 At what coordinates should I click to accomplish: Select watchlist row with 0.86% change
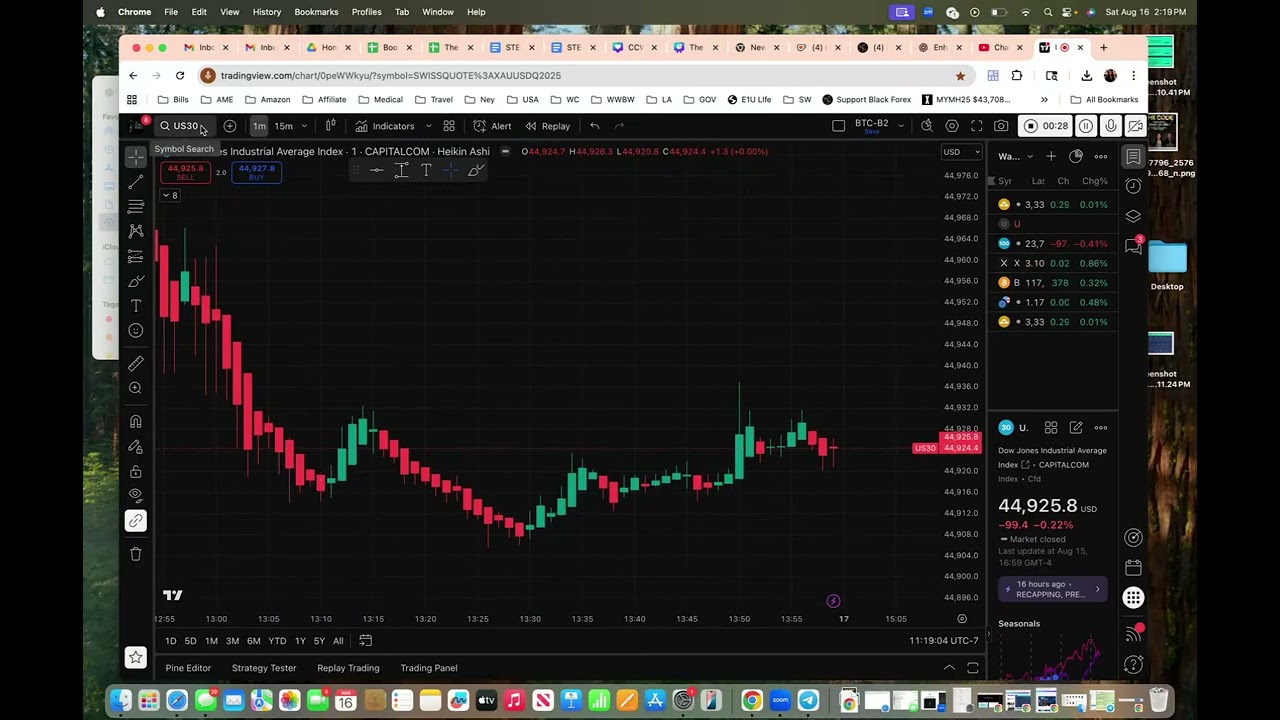click(x=1054, y=263)
